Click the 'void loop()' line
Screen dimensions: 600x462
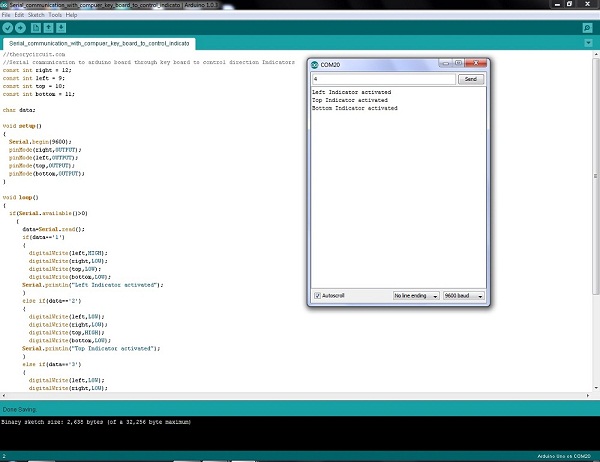point(21,198)
